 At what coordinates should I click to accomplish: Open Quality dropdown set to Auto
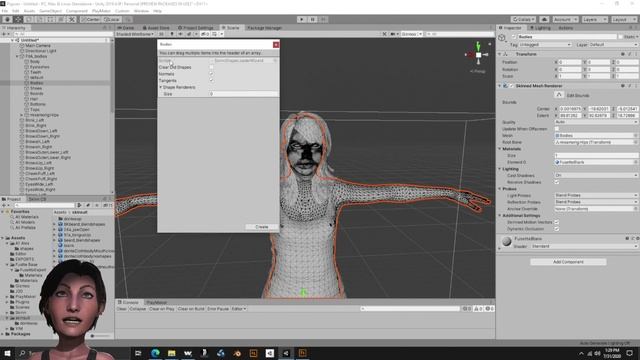(596, 122)
